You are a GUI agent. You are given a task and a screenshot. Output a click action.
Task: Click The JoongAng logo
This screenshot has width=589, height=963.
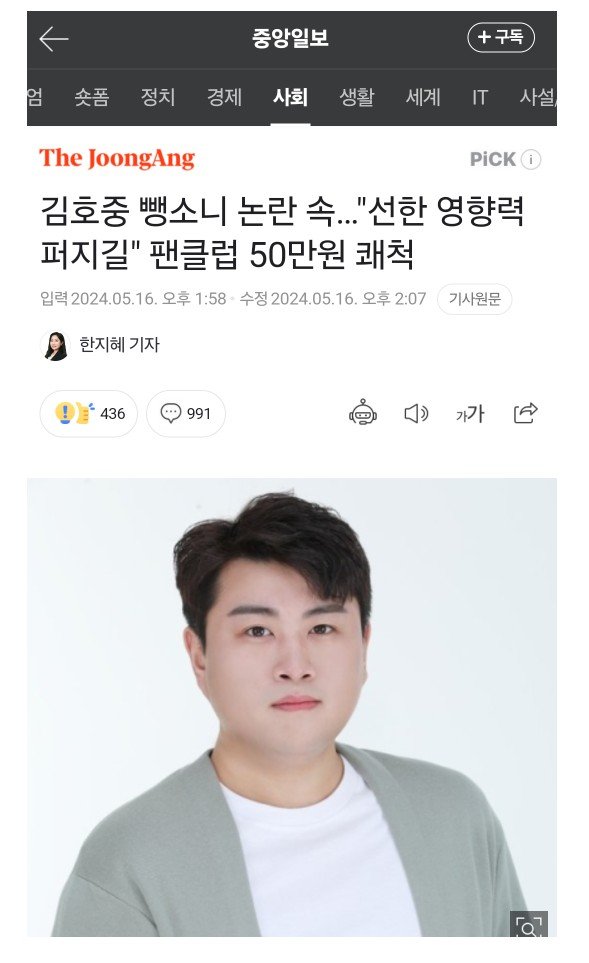[x=117, y=158]
